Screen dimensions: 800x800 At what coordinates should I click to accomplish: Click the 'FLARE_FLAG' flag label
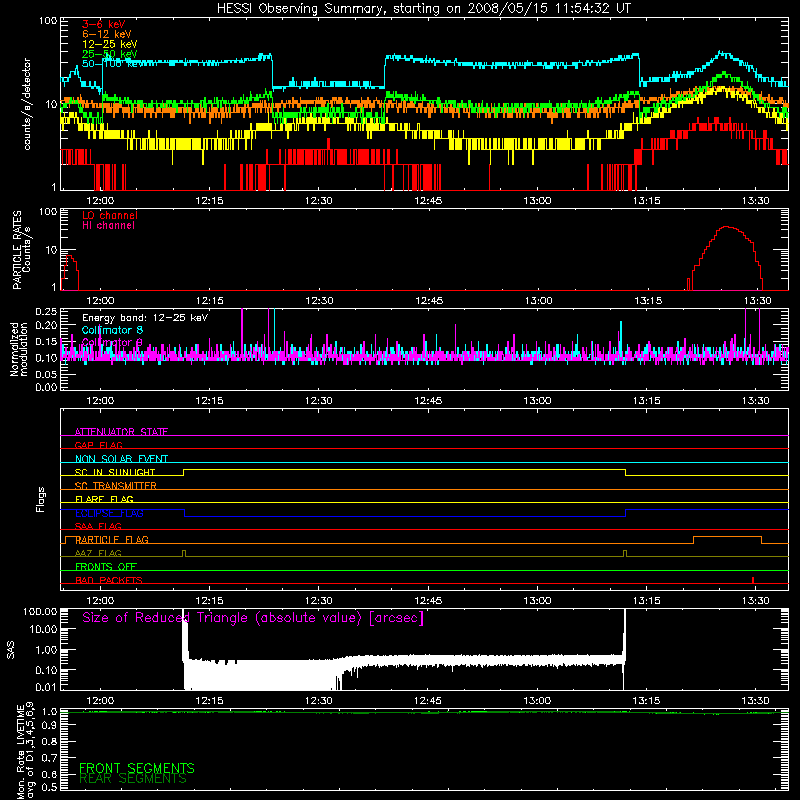click(x=104, y=499)
